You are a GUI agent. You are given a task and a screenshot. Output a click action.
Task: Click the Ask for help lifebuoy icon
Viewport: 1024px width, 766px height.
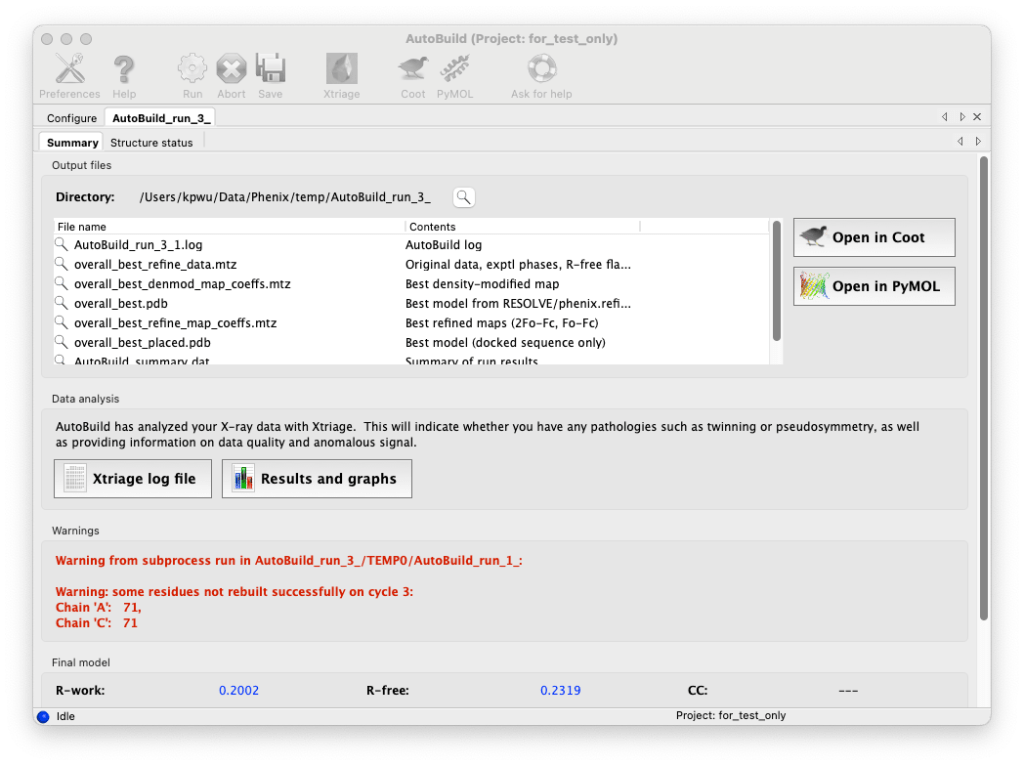[541, 70]
